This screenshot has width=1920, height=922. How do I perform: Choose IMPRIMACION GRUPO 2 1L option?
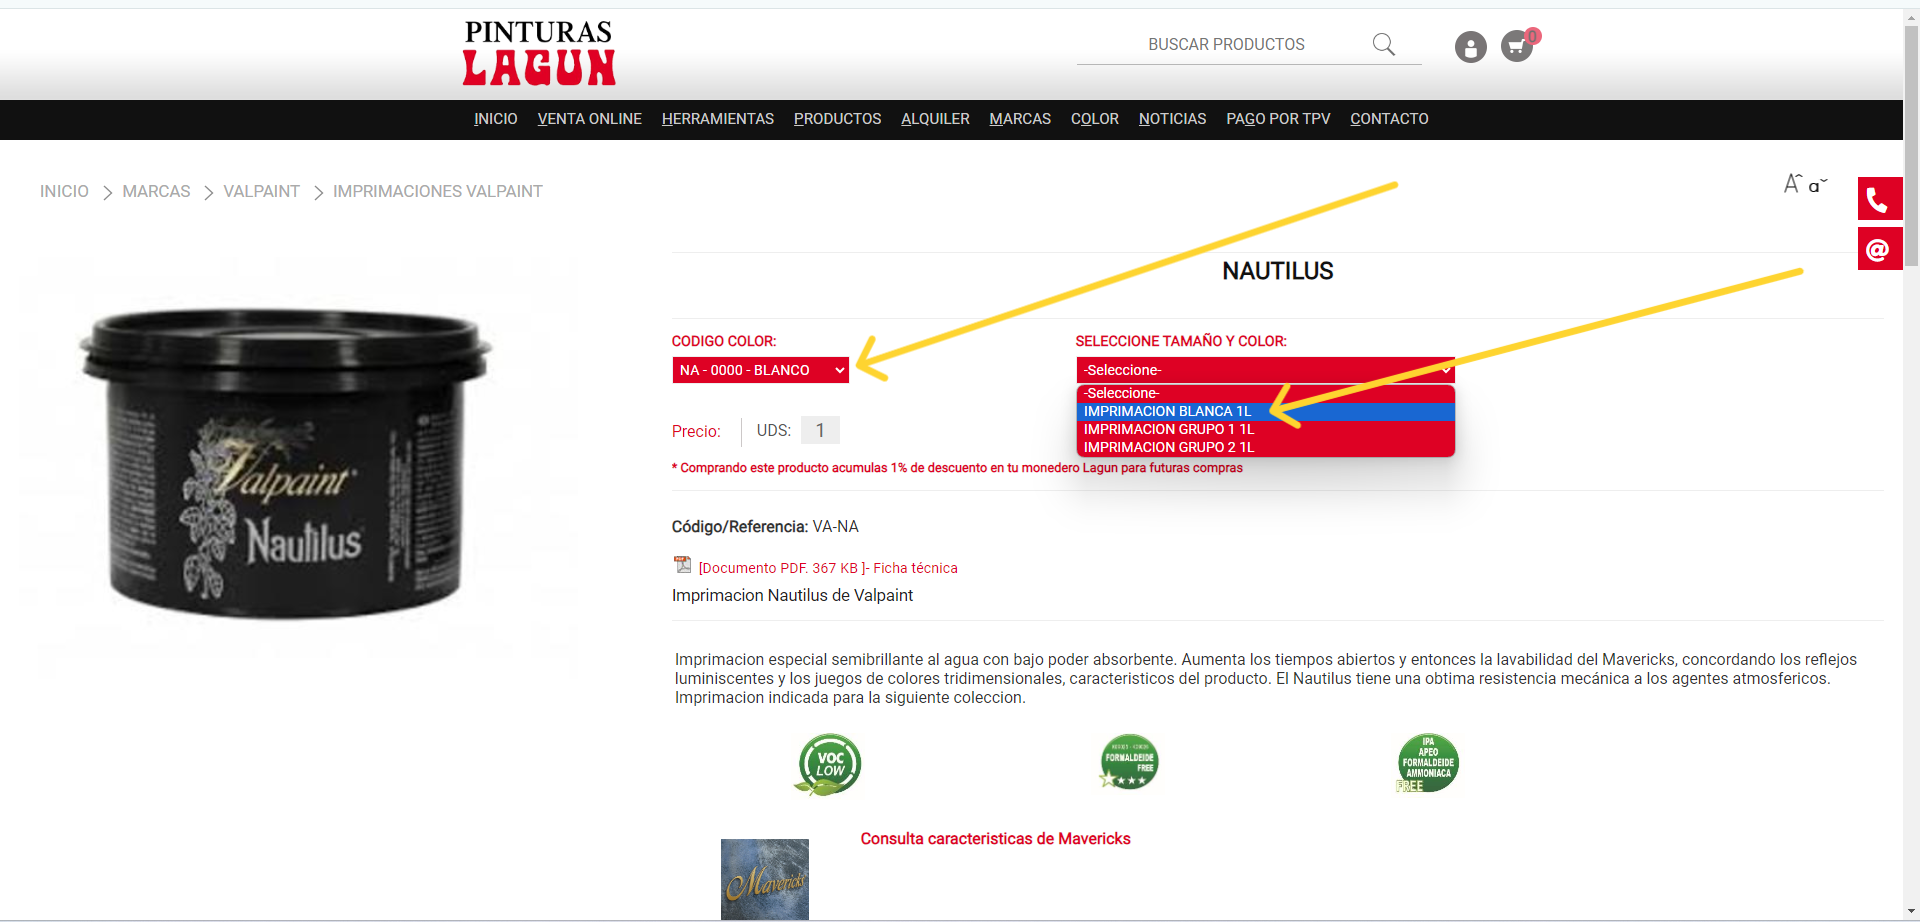pos(1168,447)
